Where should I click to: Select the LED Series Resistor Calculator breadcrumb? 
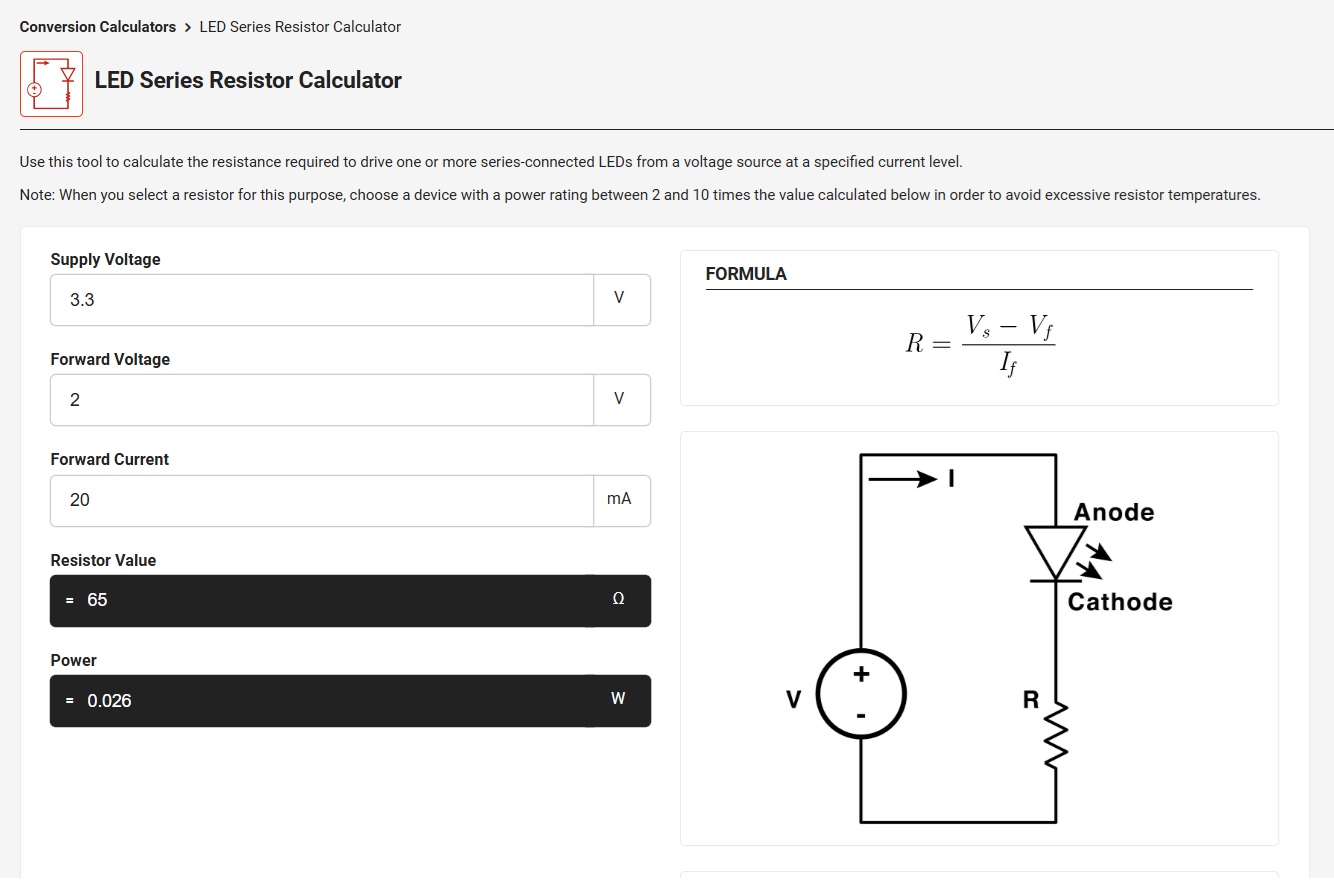(300, 27)
